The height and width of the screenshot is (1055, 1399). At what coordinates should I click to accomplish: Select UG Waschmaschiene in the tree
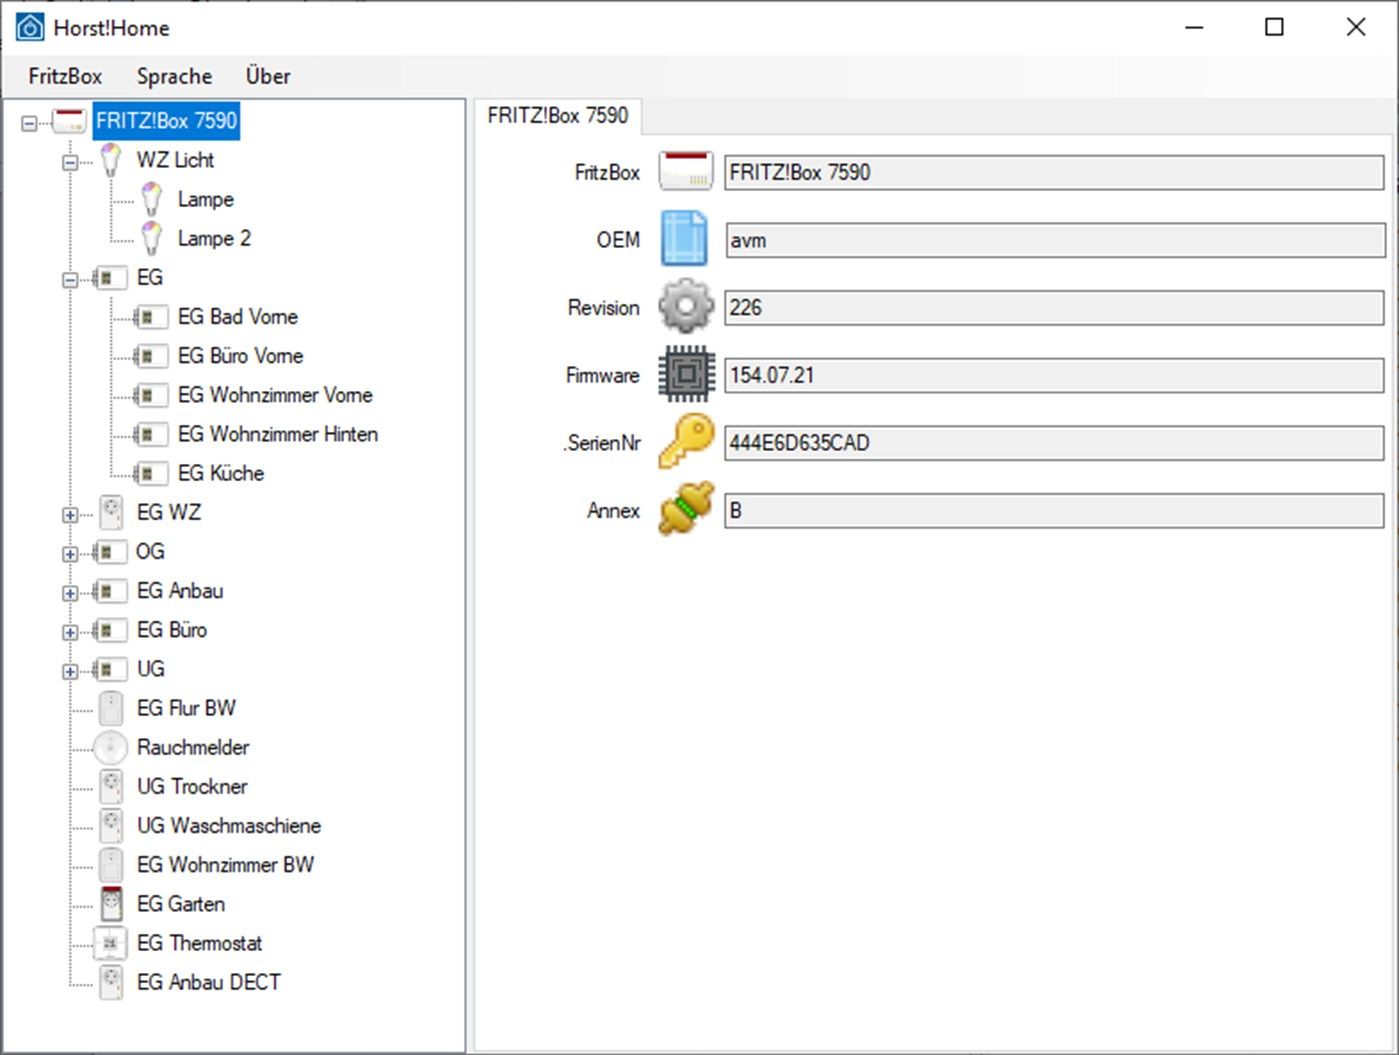click(x=229, y=825)
